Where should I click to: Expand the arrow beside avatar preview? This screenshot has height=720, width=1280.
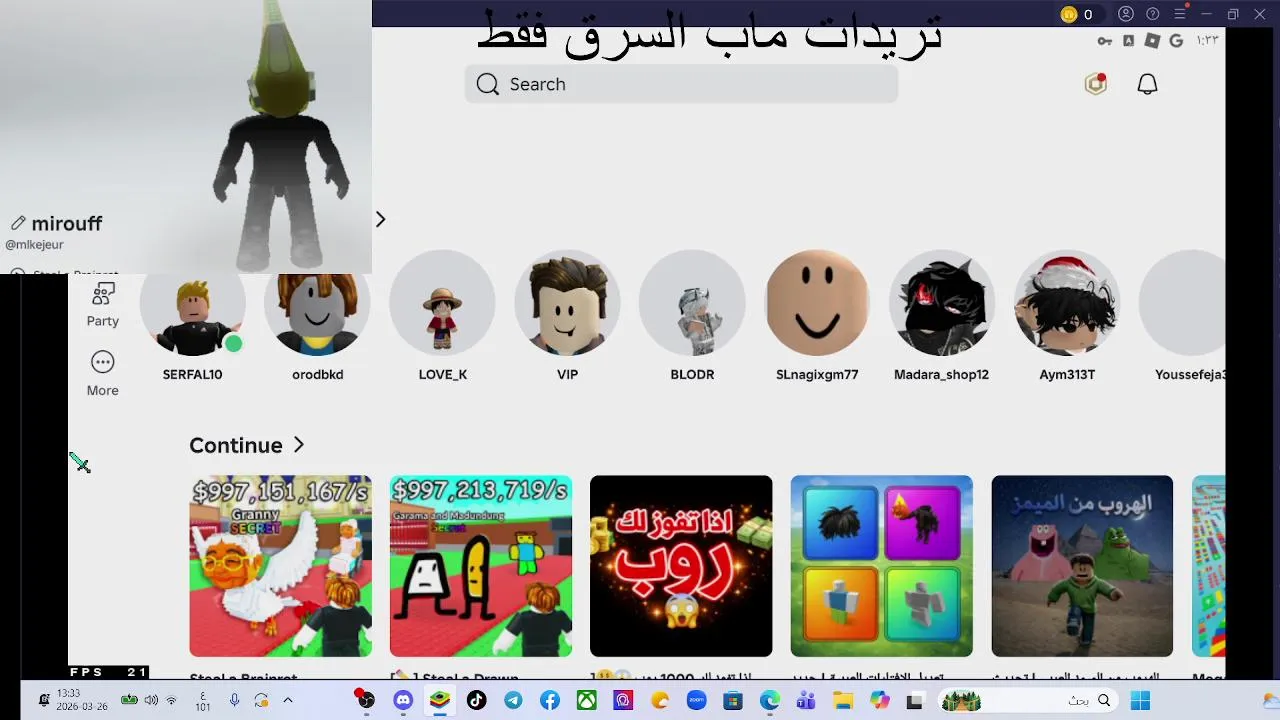[x=380, y=219]
